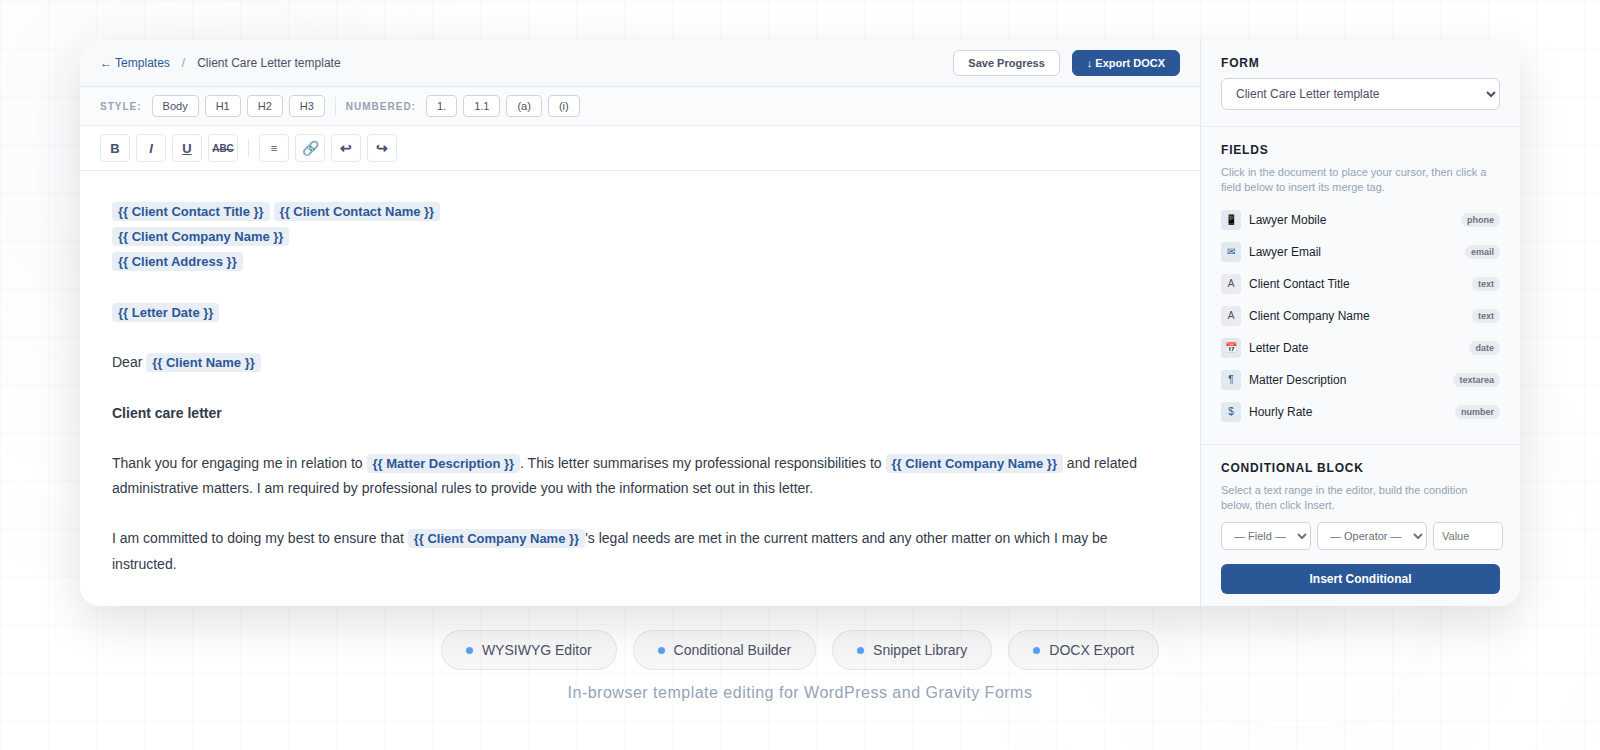The height and width of the screenshot is (750, 1600).
Task: Apply '(i)' numbered style
Action: tap(564, 106)
